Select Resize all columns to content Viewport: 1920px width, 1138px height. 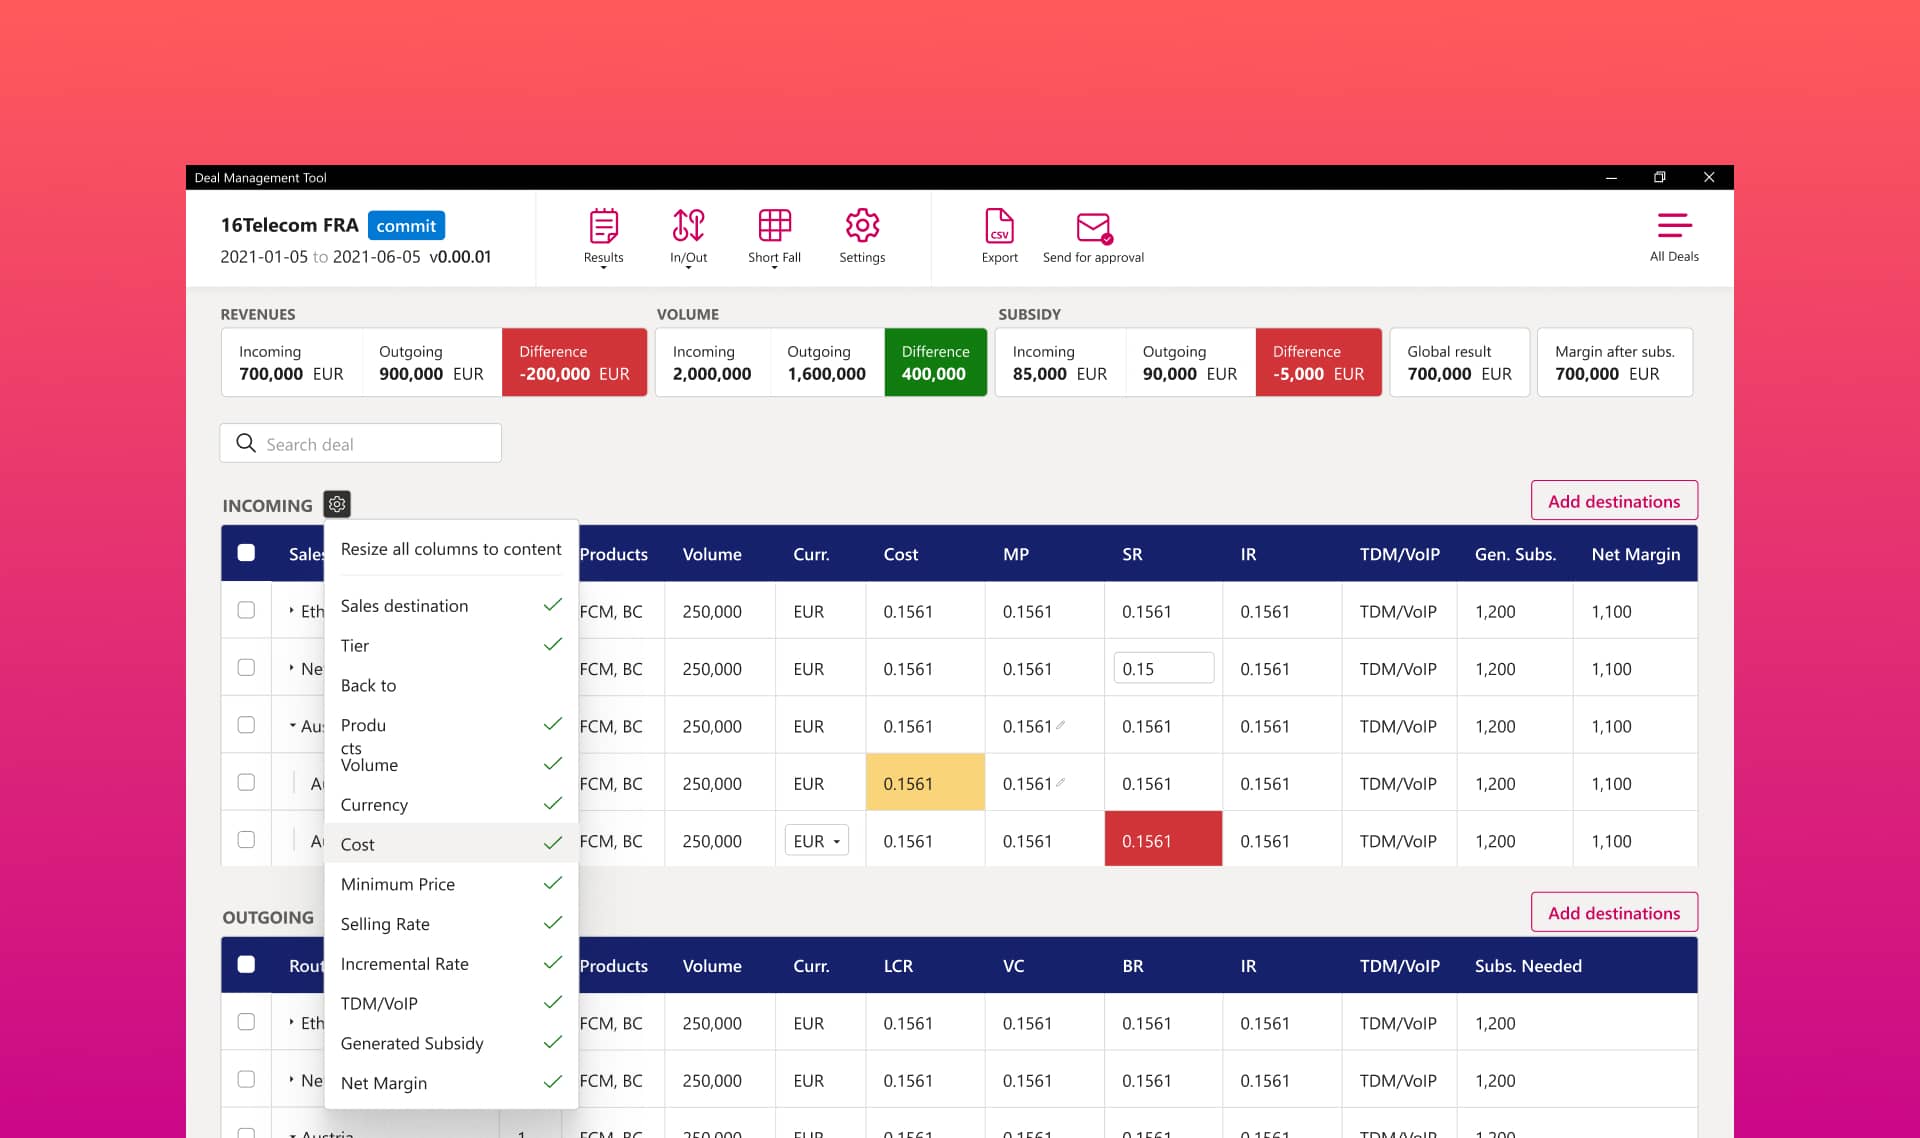(451, 549)
